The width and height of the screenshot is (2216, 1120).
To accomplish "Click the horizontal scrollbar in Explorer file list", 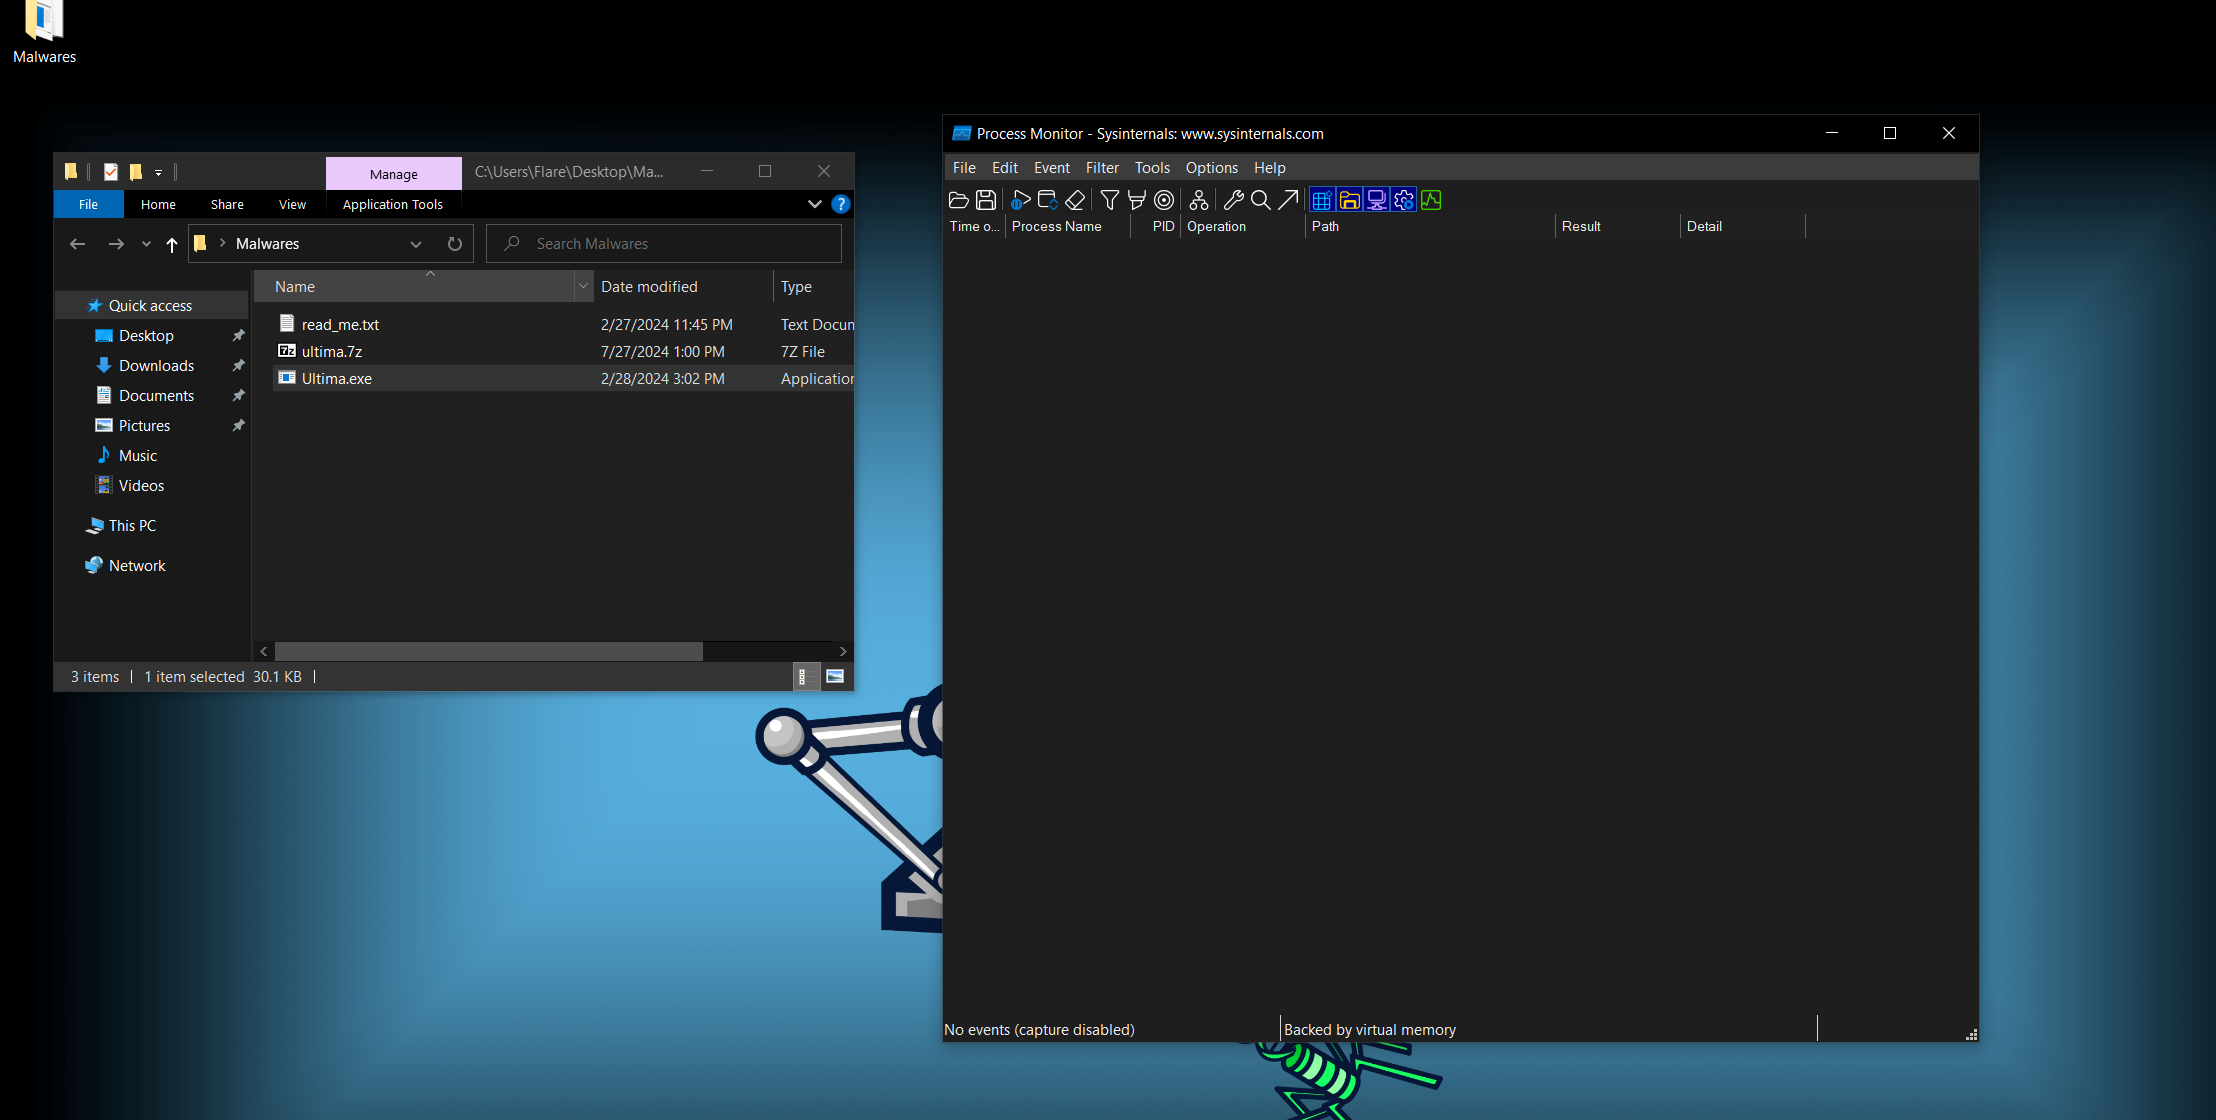I will 488,651.
